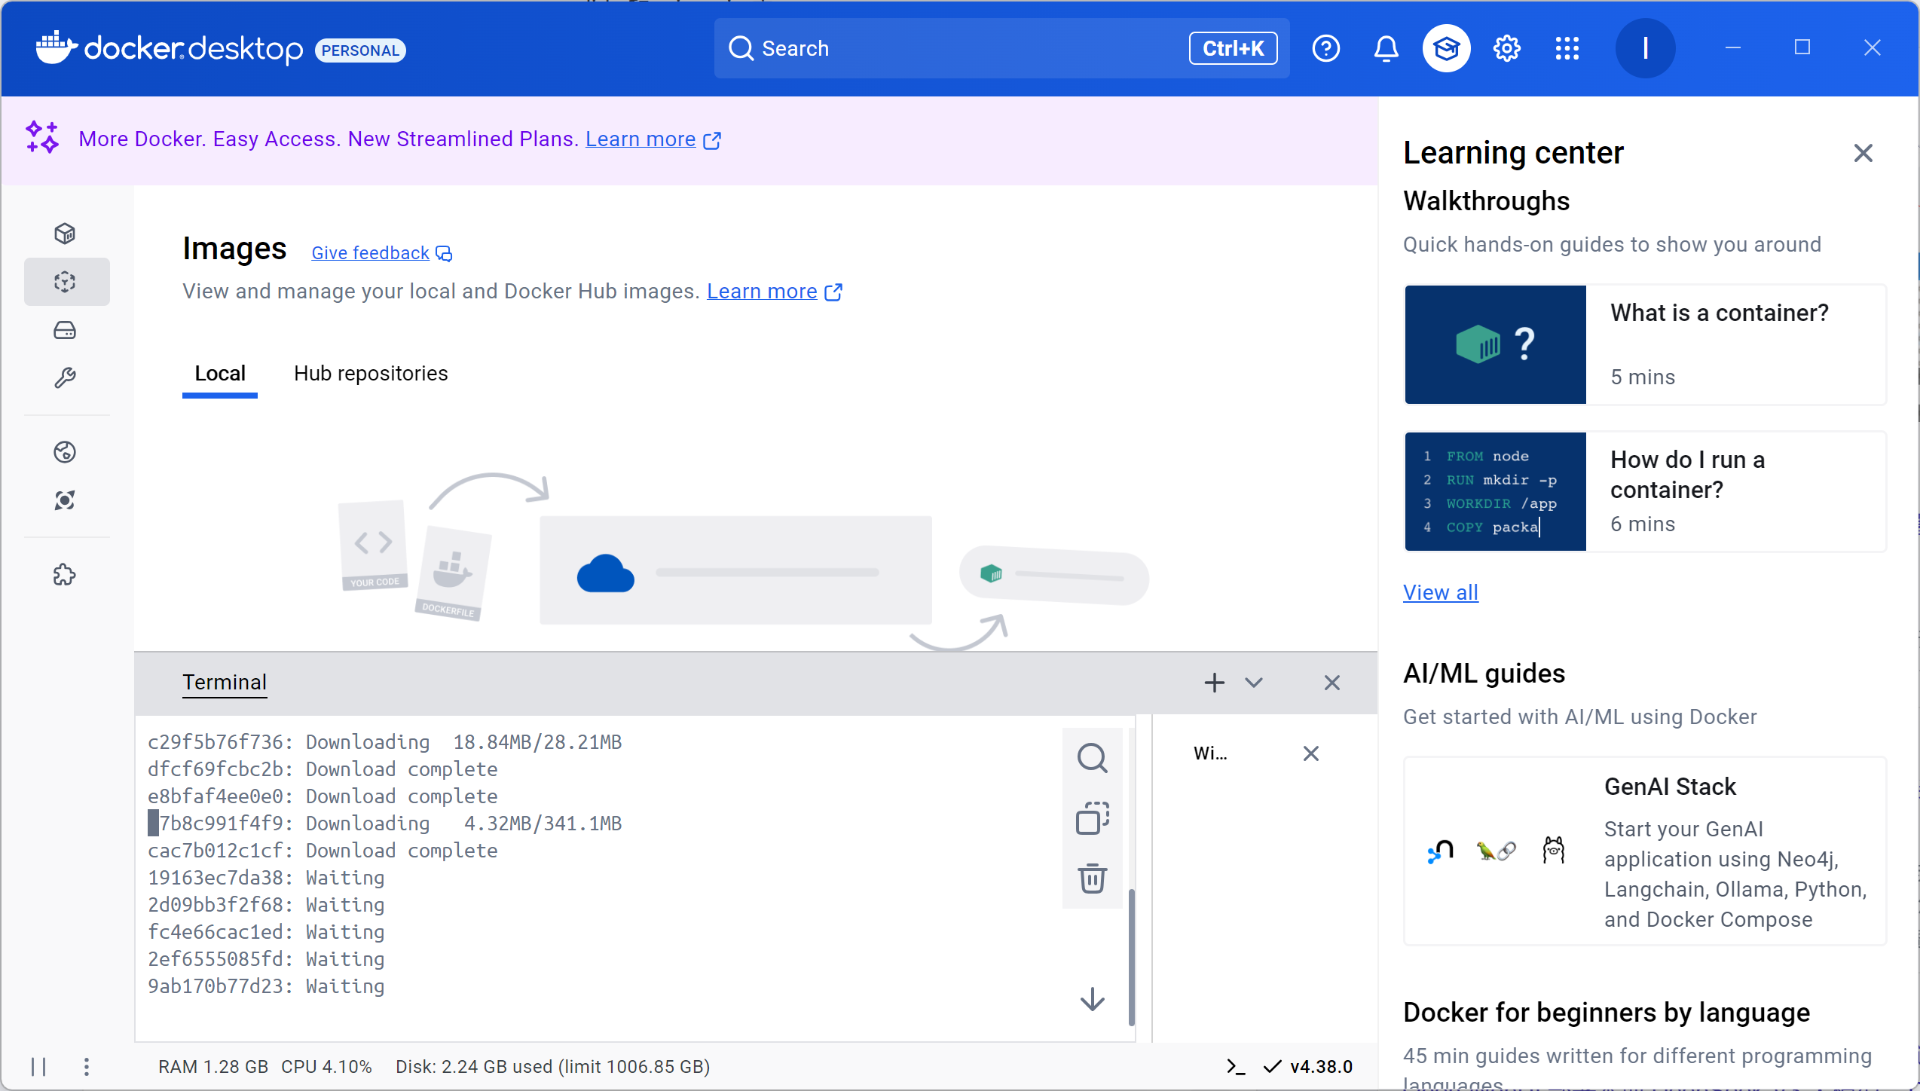This screenshot has height=1091, width=1920.
Task: Toggle the terminal icon in status bar
Action: [1236, 1066]
